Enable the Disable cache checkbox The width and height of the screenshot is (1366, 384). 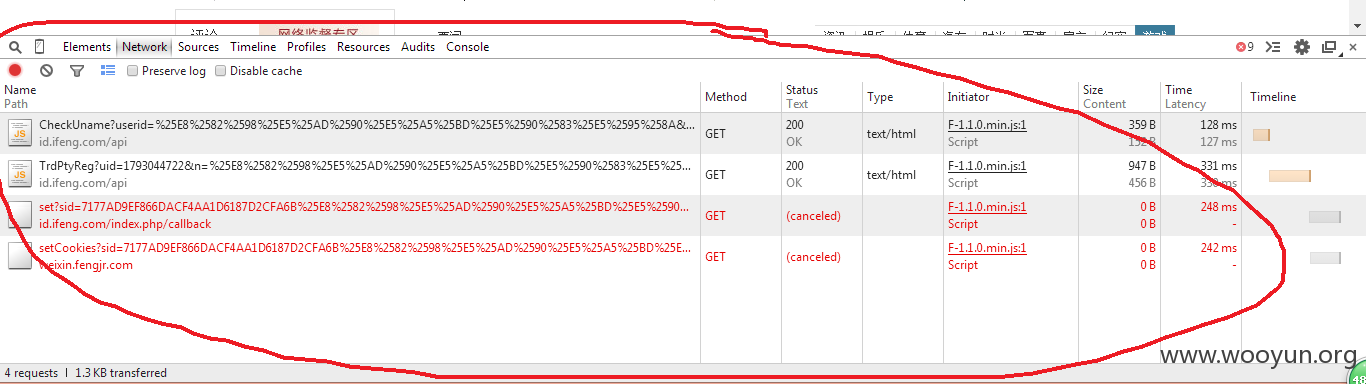coord(221,71)
